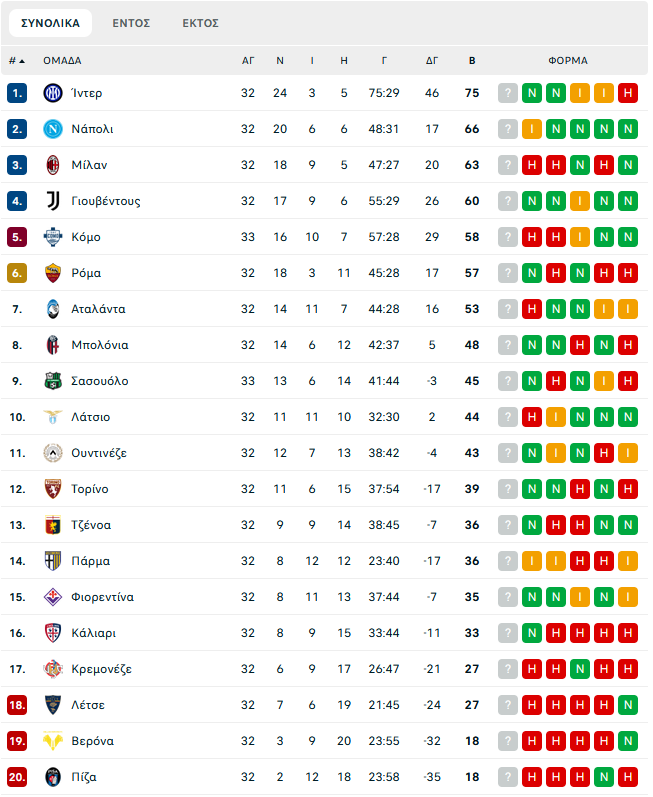Select the ΣΥΝΟΛΙΚΑ tab
The width and height of the screenshot is (653, 797).
[x=50, y=23]
